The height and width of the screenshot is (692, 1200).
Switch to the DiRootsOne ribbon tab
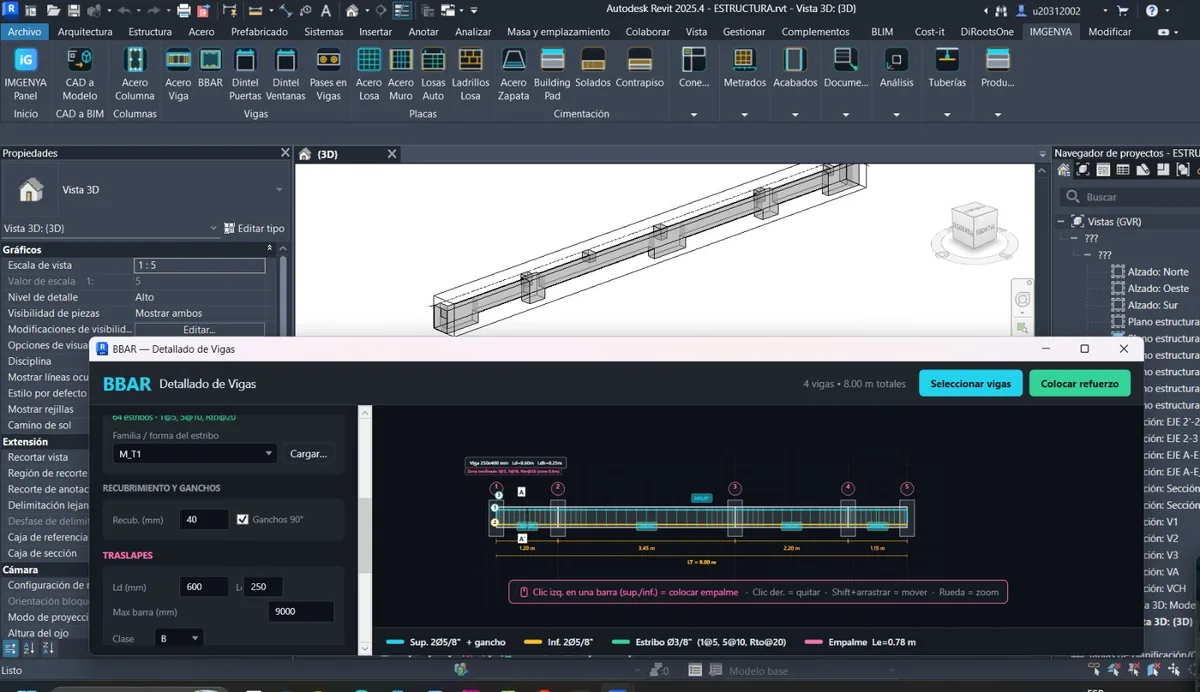pos(987,32)
